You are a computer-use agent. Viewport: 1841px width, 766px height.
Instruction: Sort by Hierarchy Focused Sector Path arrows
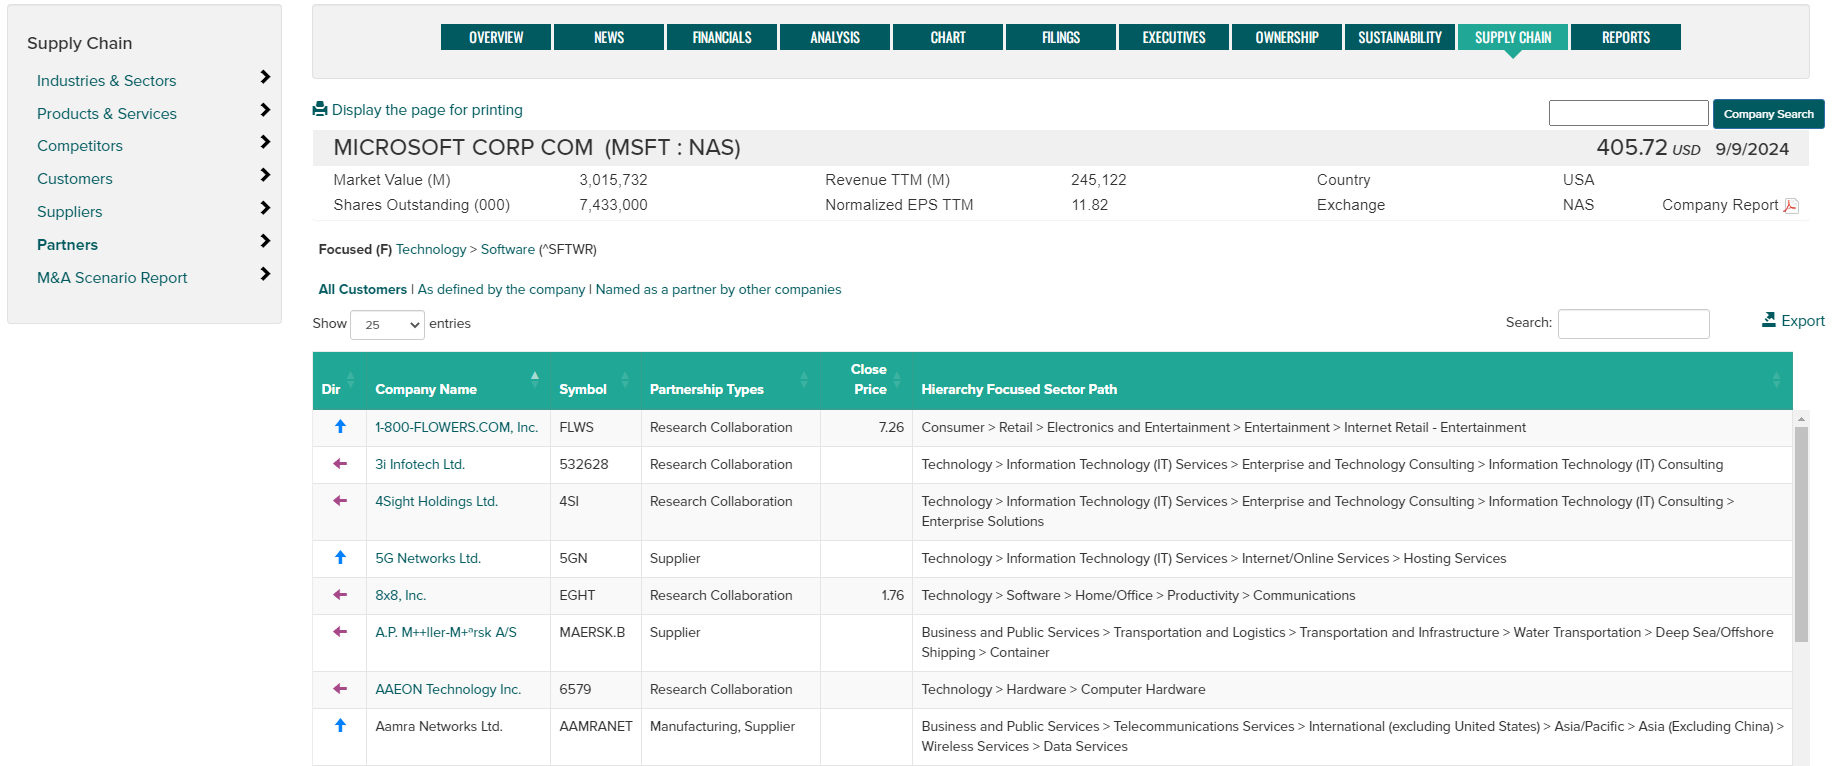click(1776, 380)
